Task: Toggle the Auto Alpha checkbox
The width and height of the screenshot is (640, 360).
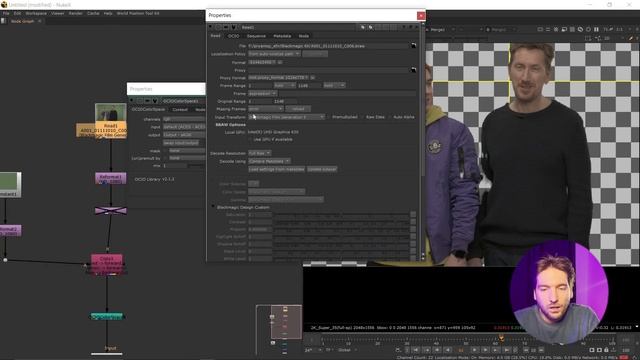Action: pyautogui.click(x=391, y=117)
